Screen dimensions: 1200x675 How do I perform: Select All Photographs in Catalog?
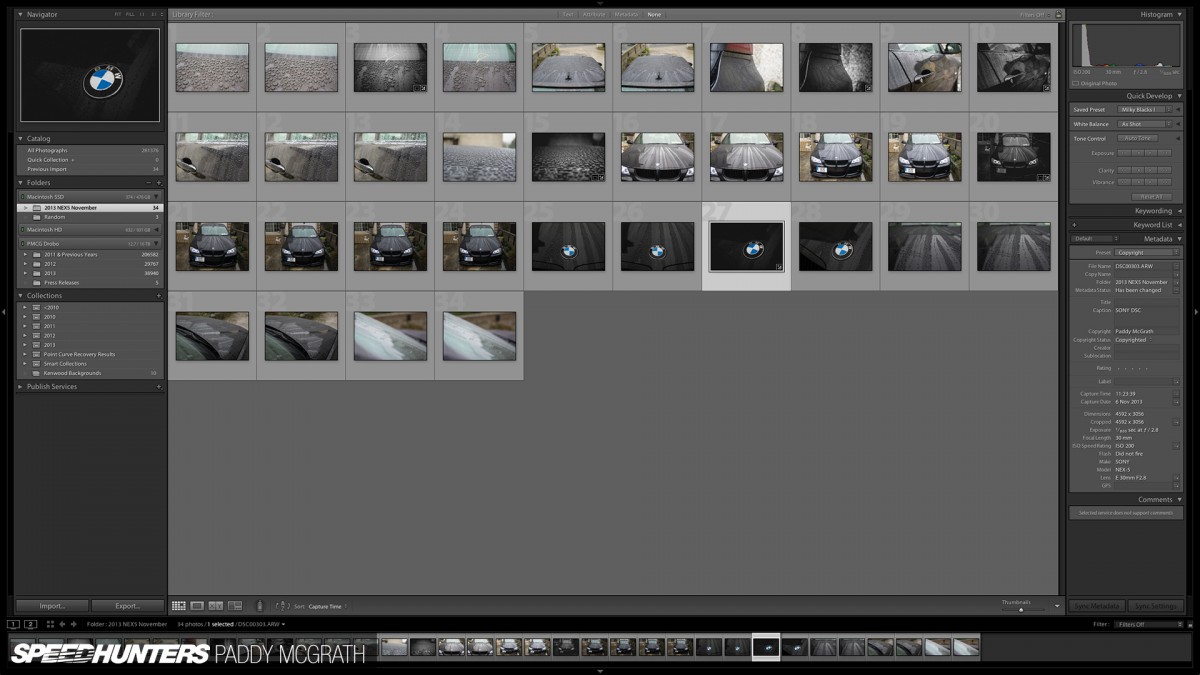pyautogui.click(x=48, y=150)
